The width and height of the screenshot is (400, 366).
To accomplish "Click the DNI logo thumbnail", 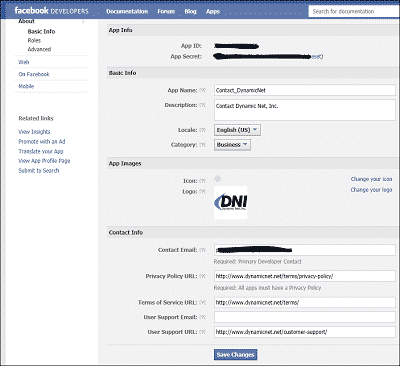I will pyautogui.click(x=230, y=202).
